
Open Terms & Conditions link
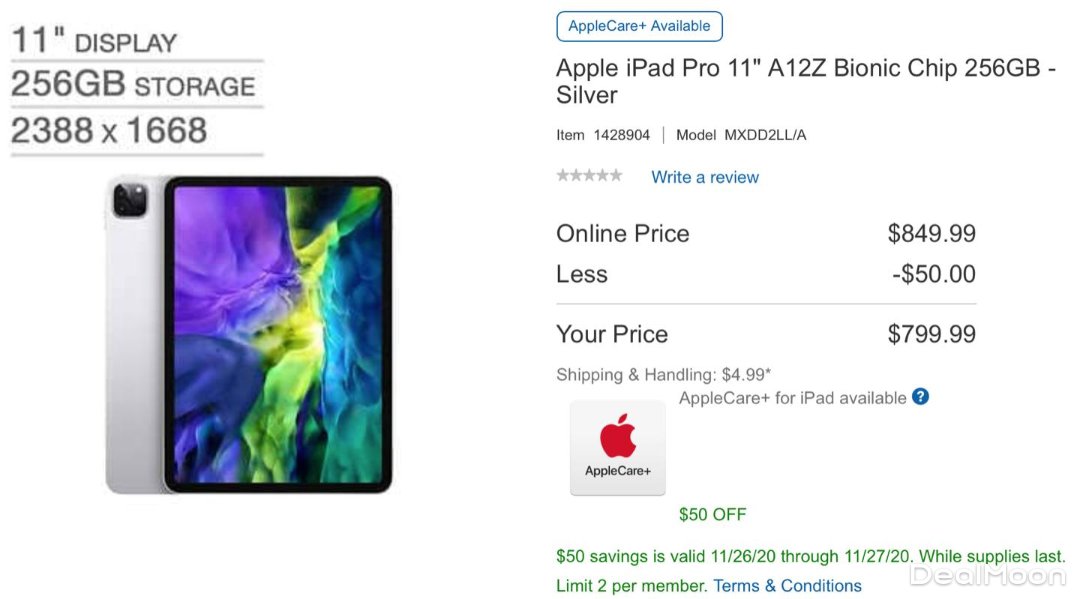pyautogui.click(x=787, y=586)
